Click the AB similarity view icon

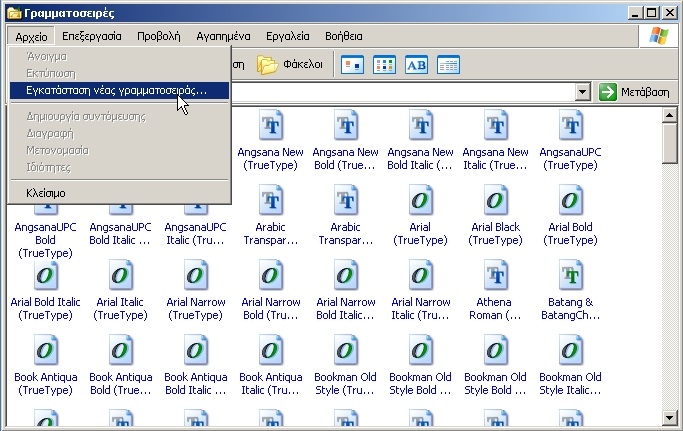click(416, 65)
